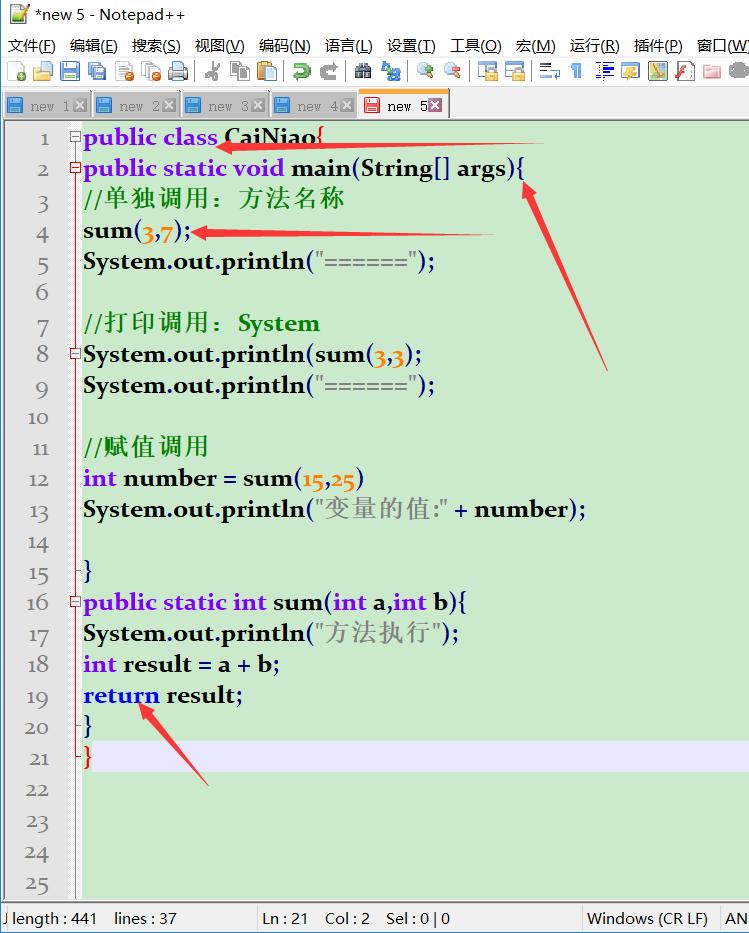This screenshot has width=749, height=933.
Task: Open the Replace dialog icon
Action: (391, 71)
